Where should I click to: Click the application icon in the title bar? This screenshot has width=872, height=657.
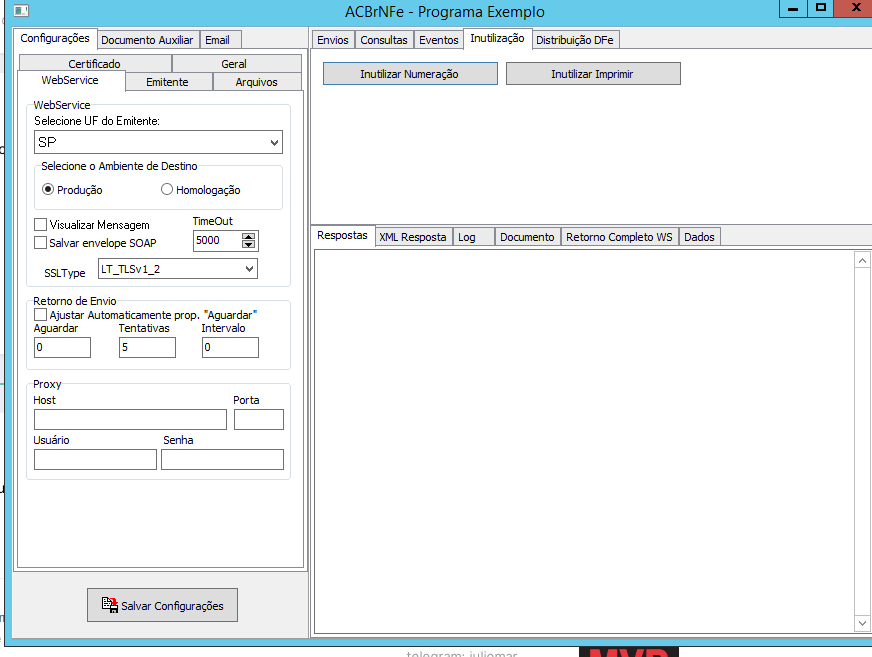click(x=21, y=11)
